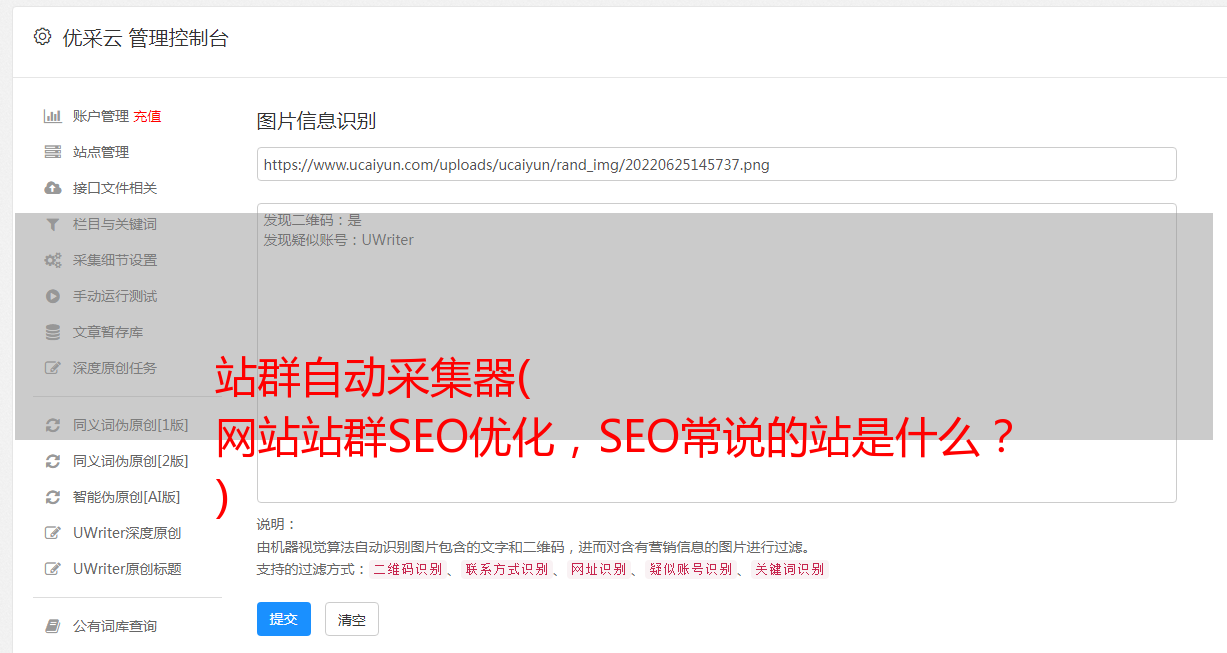Click the refresh icon for 智能伪原创[AI版]
This screenshot has height=653, width=1227.
point(53,497)
